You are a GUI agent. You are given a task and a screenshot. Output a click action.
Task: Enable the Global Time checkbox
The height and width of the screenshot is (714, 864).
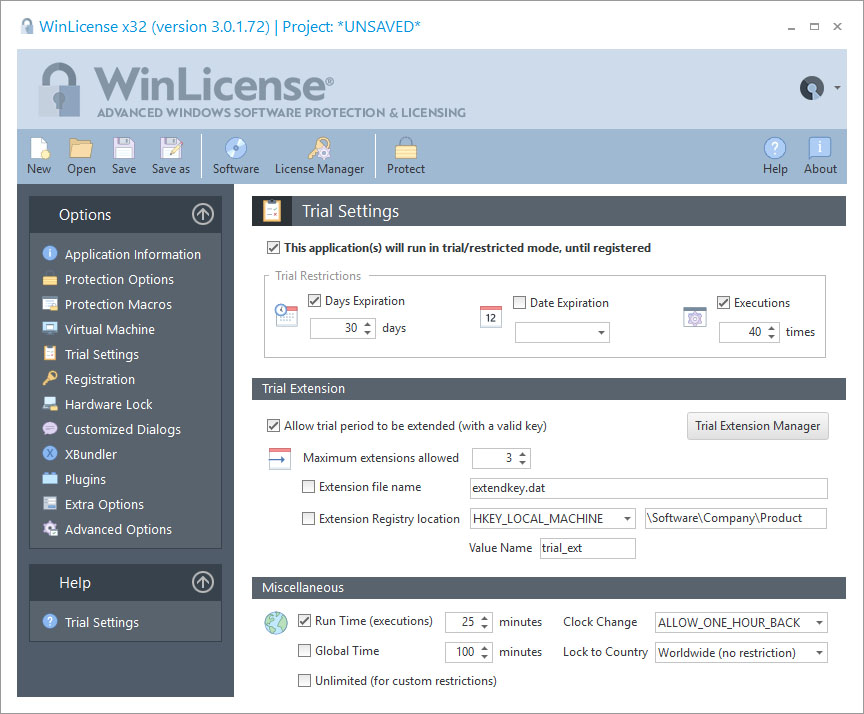pos(304,651)
